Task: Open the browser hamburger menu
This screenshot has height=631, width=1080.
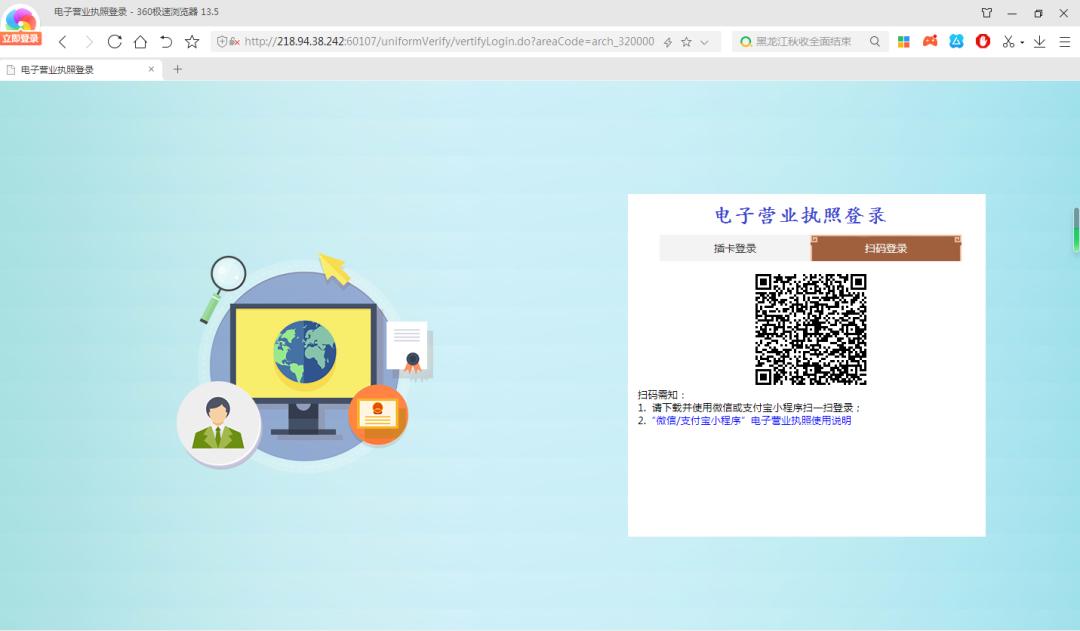Action: (x=1065, y=42)
